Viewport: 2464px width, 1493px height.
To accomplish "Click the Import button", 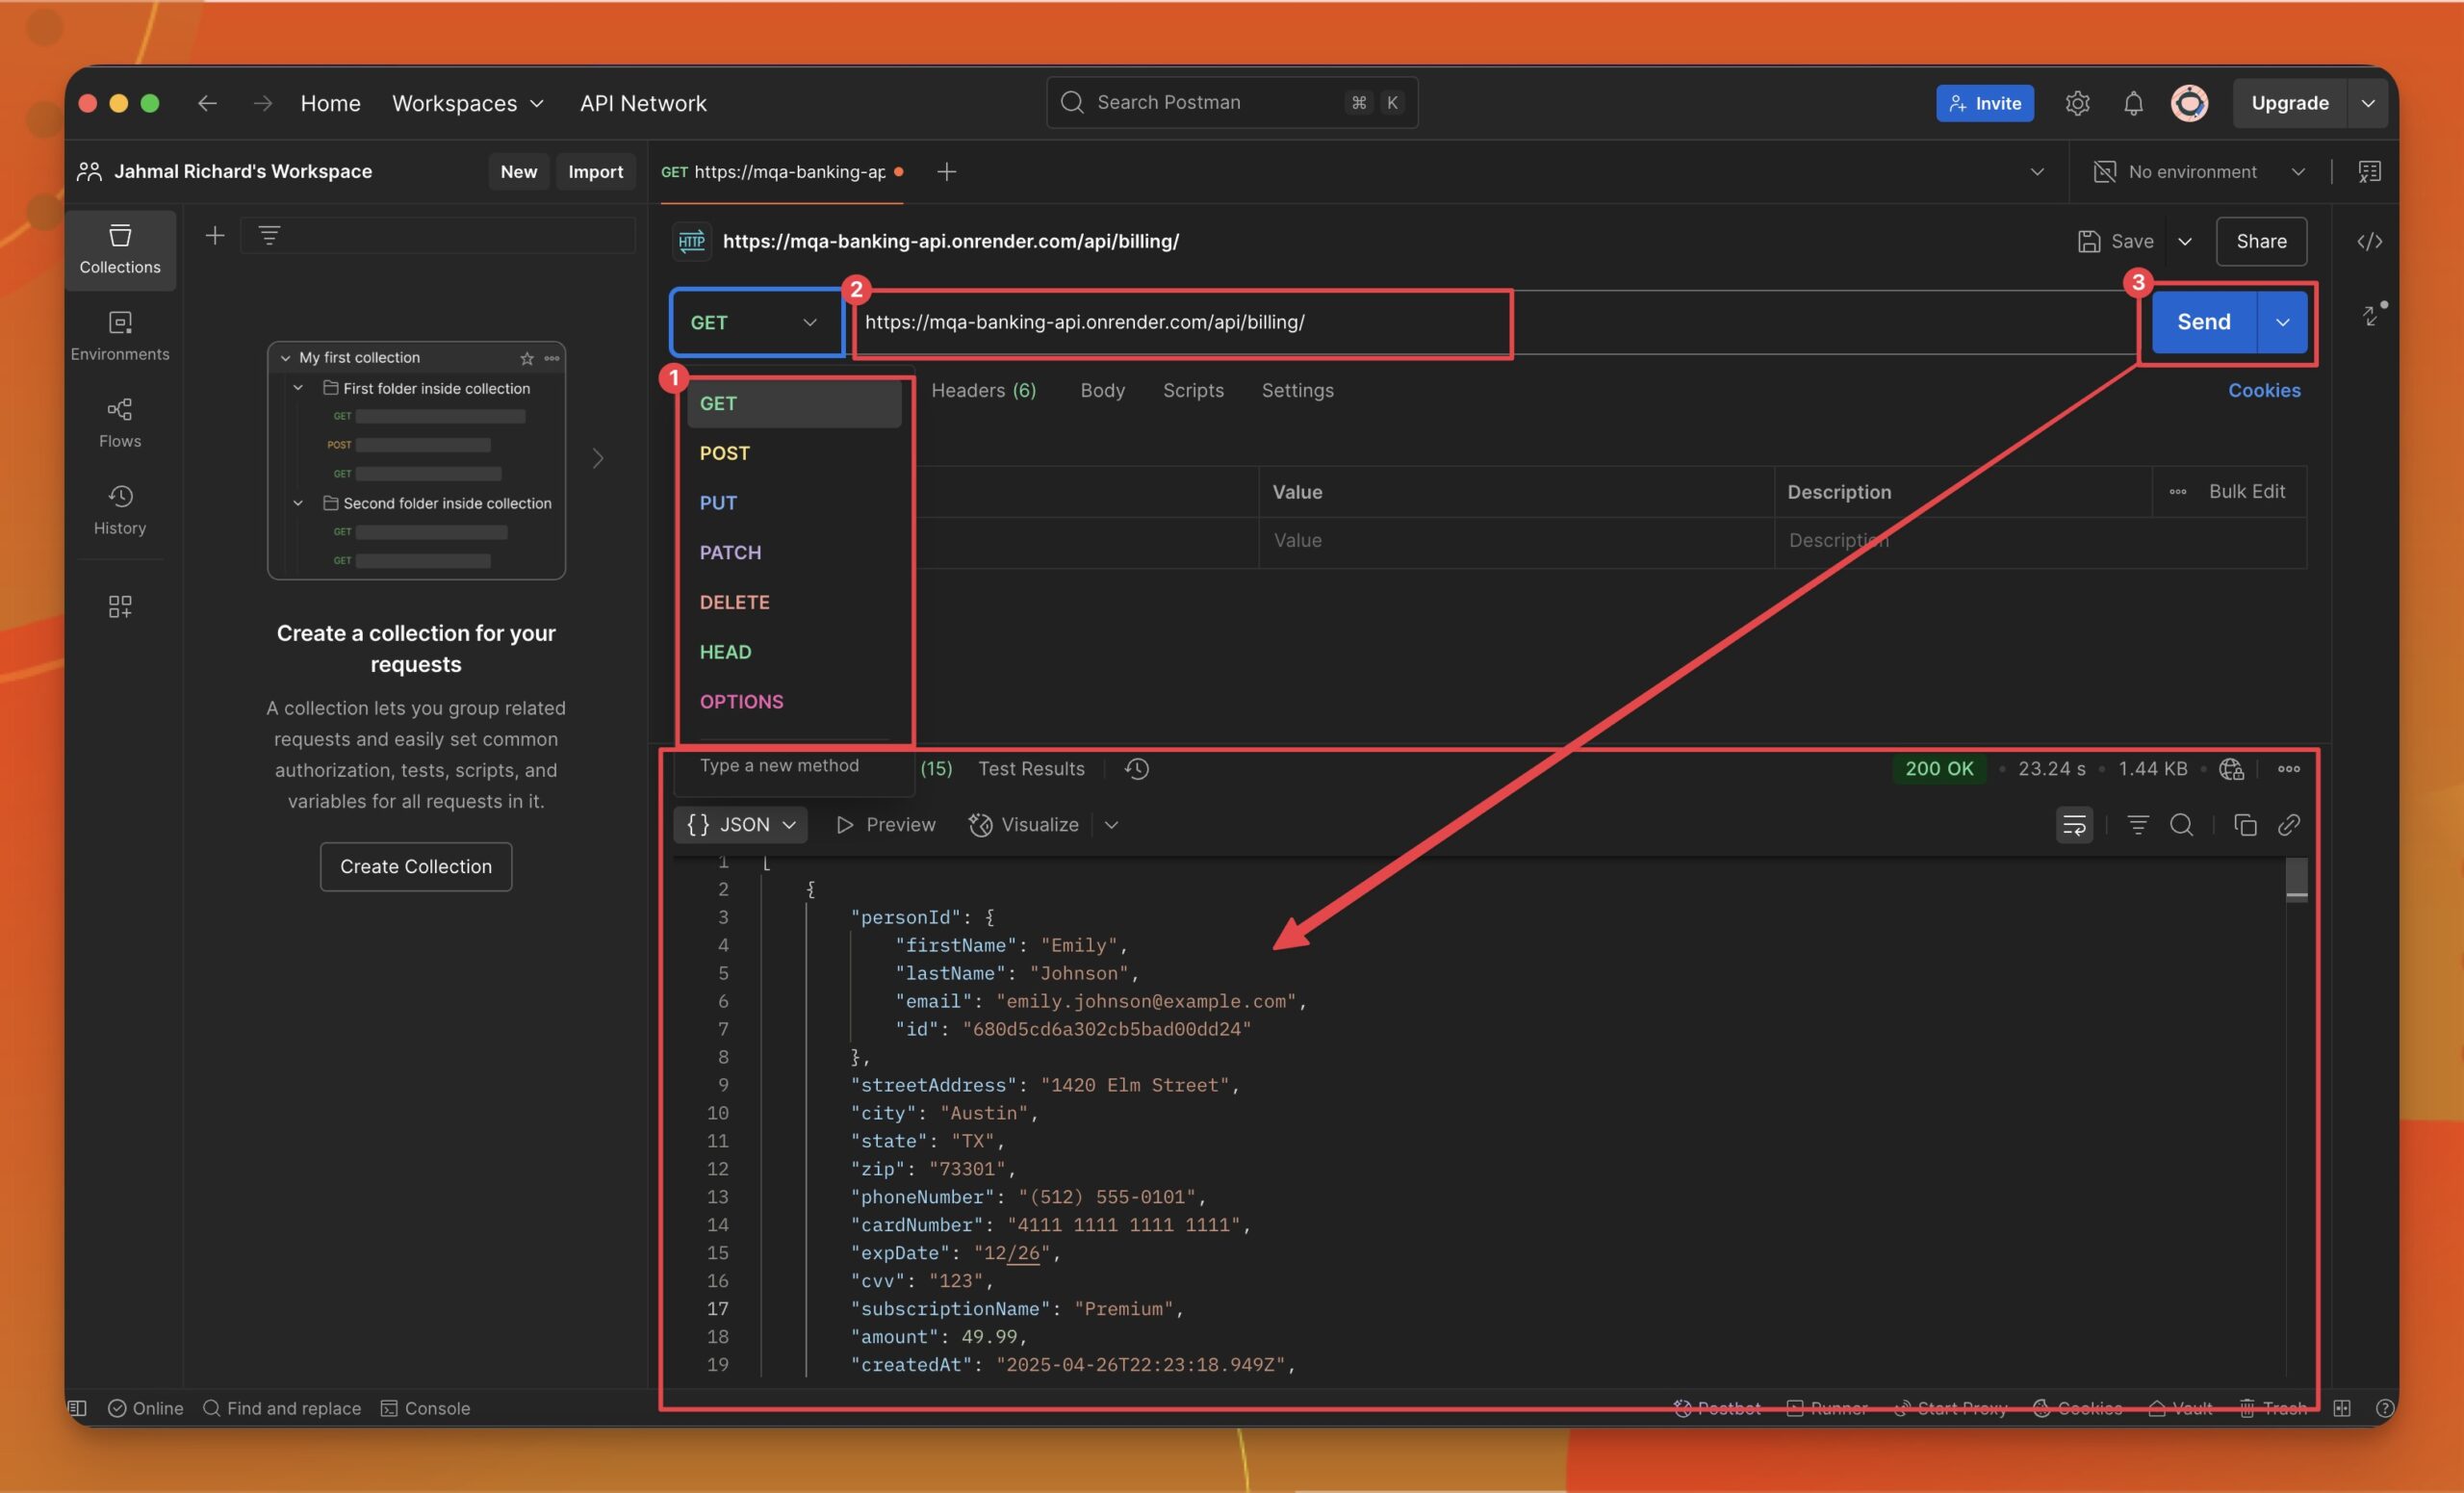I will point(595,172).
